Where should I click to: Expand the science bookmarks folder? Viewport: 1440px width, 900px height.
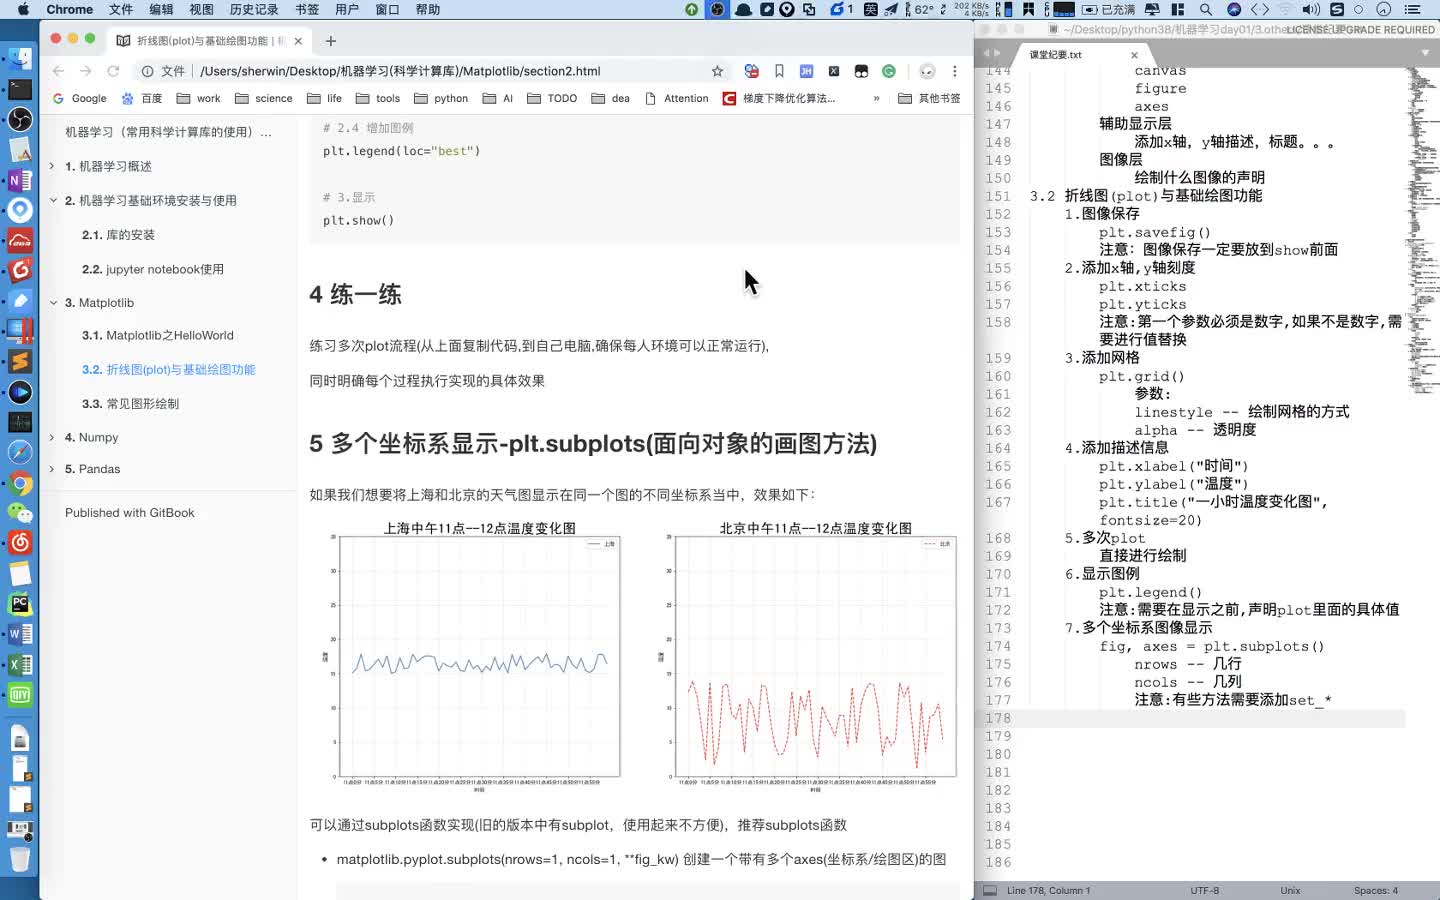tap(264, 98)
